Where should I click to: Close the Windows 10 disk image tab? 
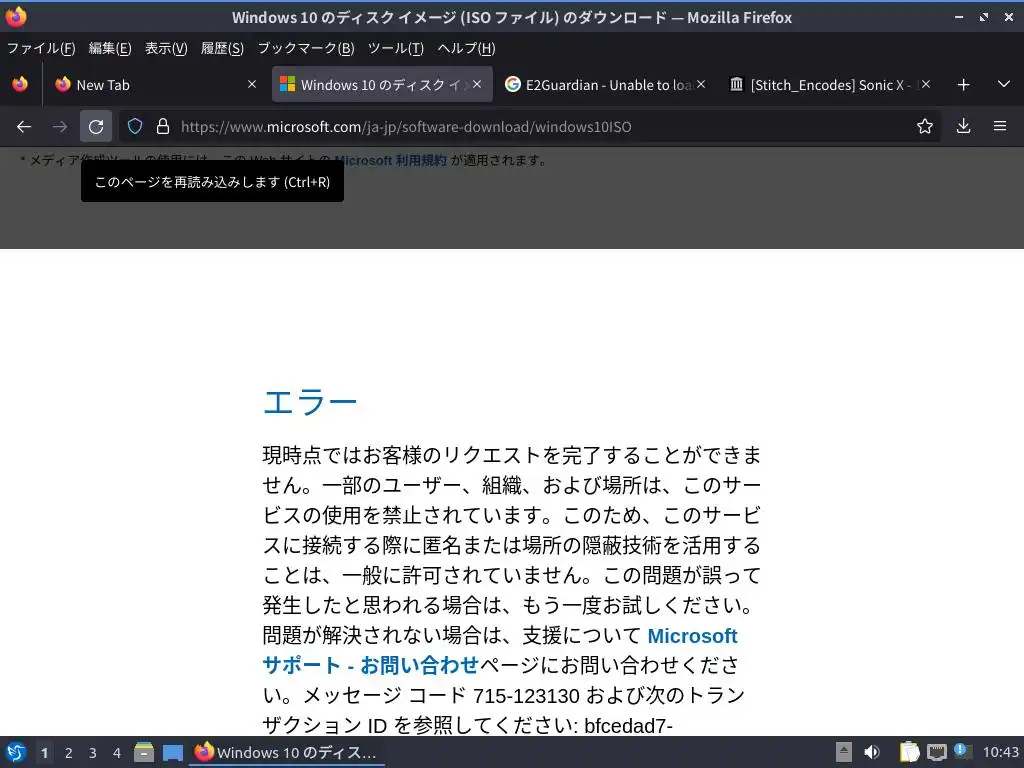coord(477,84)
